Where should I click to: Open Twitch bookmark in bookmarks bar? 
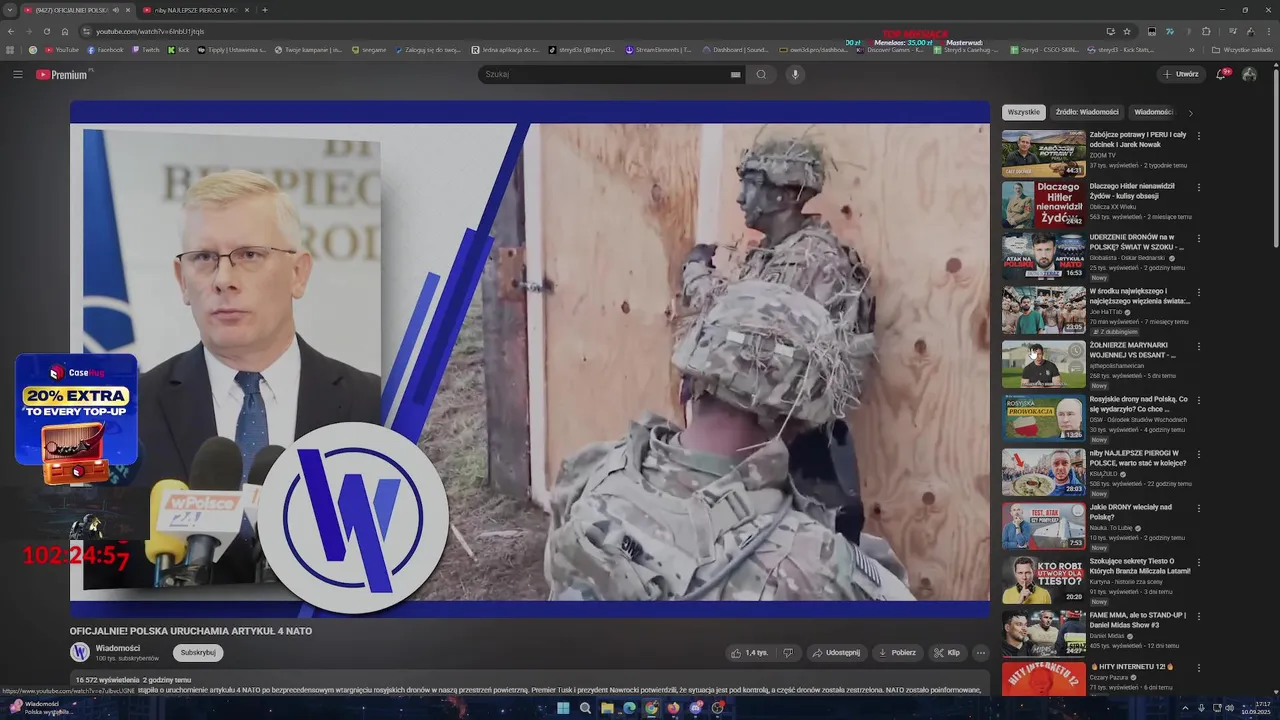tap(145, 50)
